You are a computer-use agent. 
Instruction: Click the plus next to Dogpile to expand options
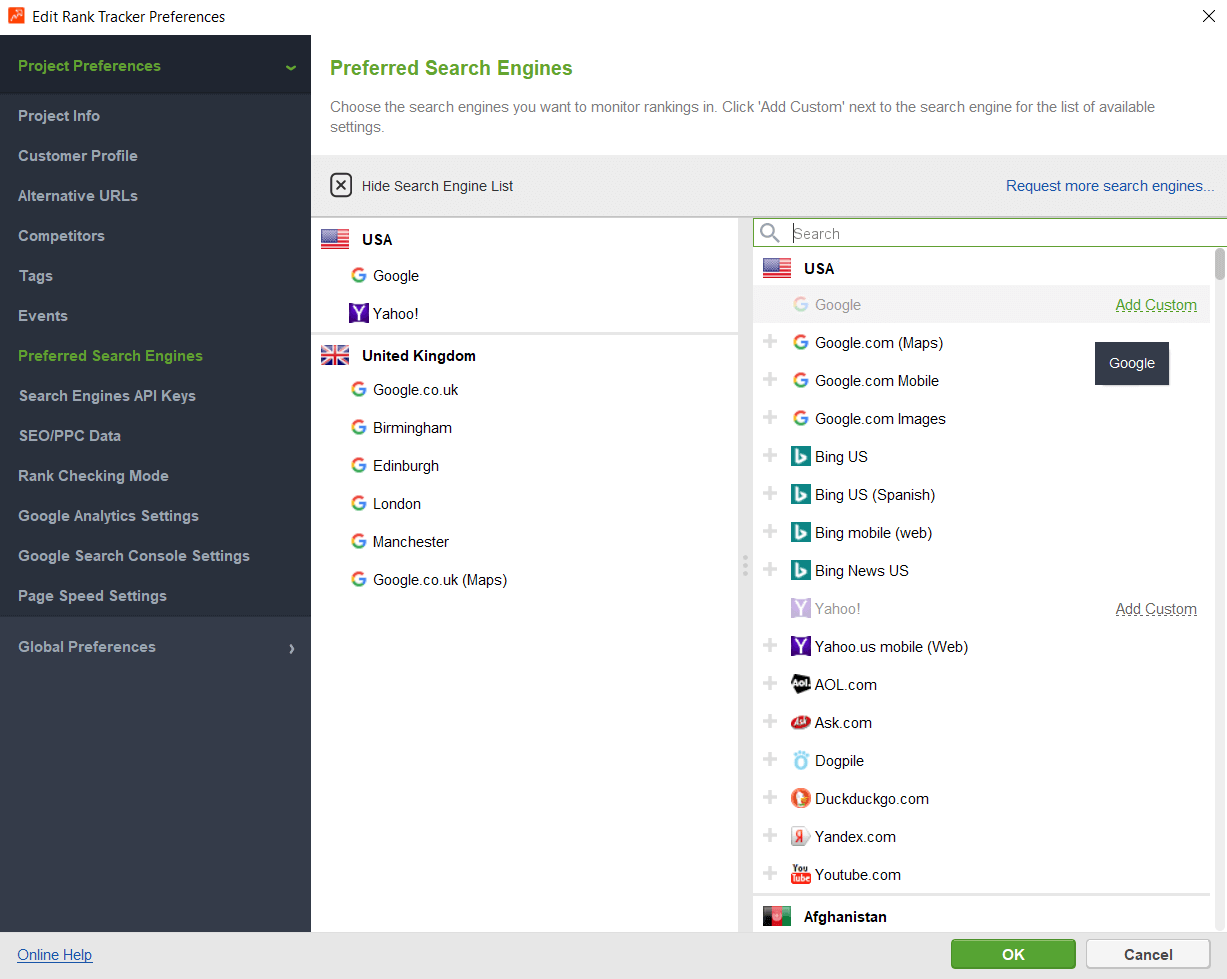coord(770,760)
